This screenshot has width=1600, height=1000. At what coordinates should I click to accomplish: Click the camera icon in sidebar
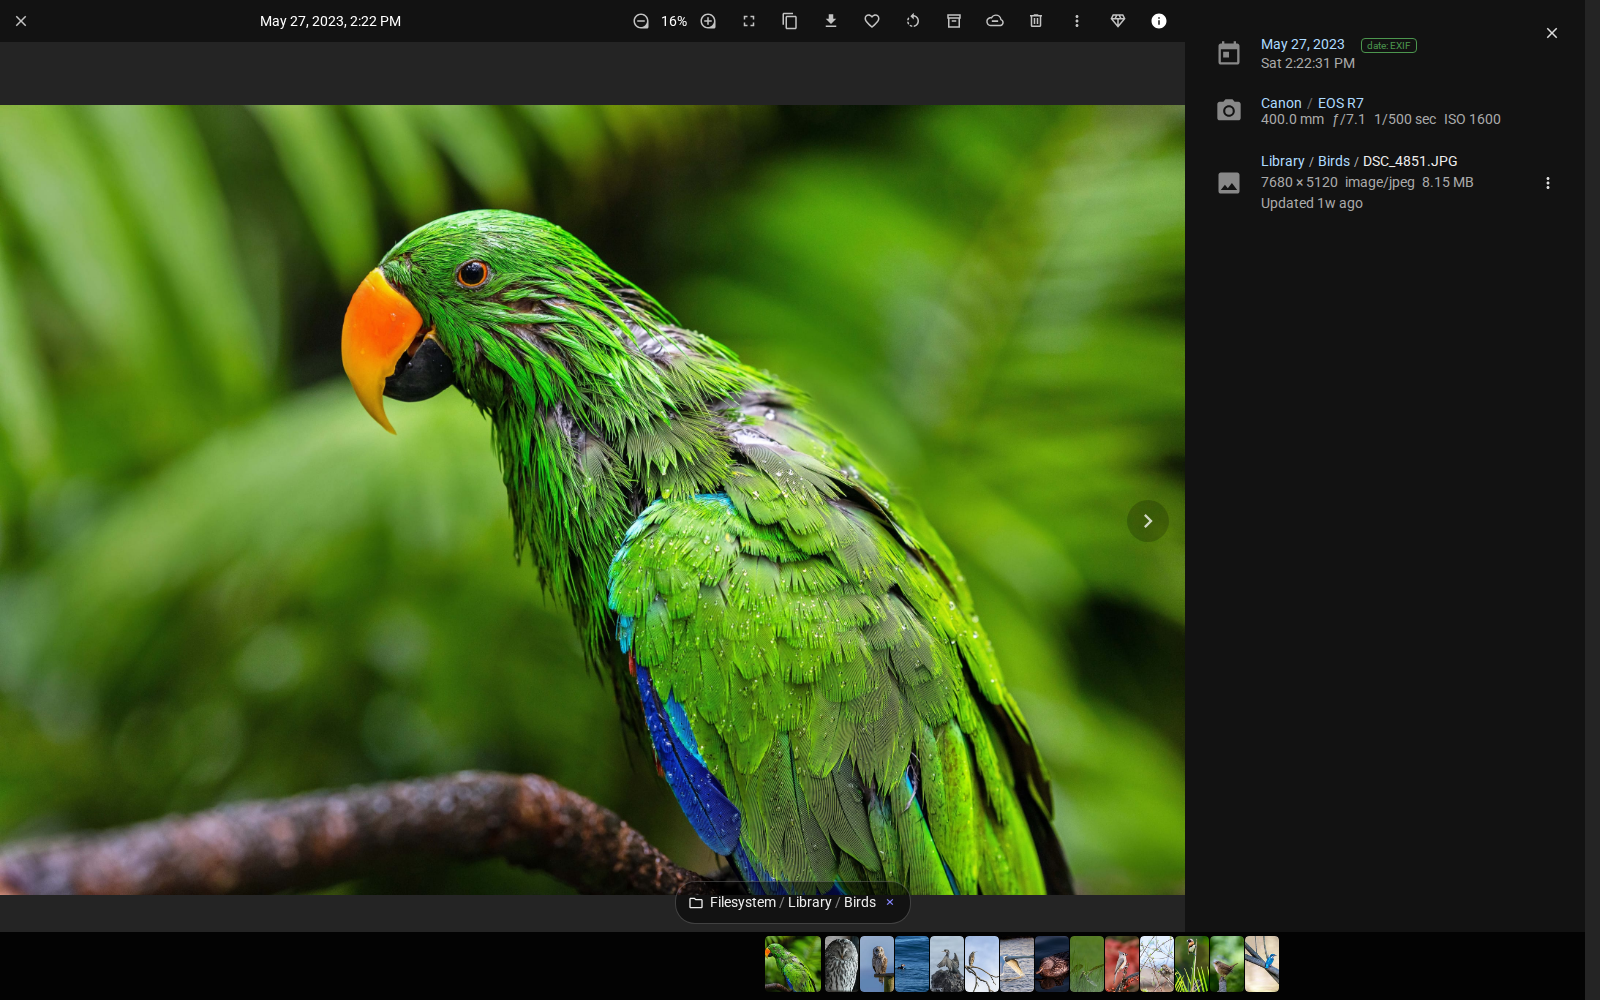[1229, 110]
